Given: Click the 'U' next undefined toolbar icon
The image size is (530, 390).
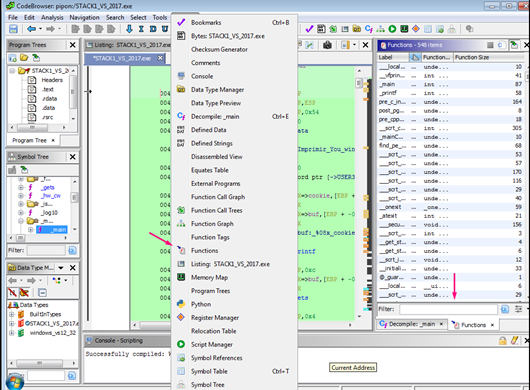Looking at the screenshot, I should coord(165,29).
